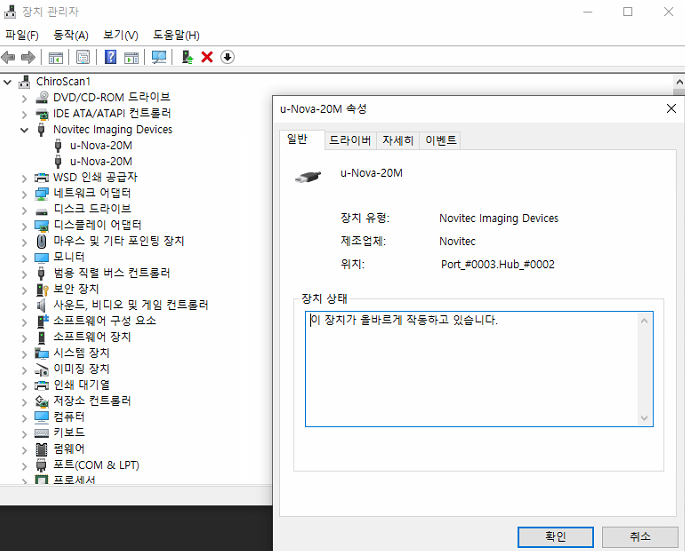Switch to the 이벤트 tab
The height and width of the screenshot is (551, 685).
coord(441,141)
